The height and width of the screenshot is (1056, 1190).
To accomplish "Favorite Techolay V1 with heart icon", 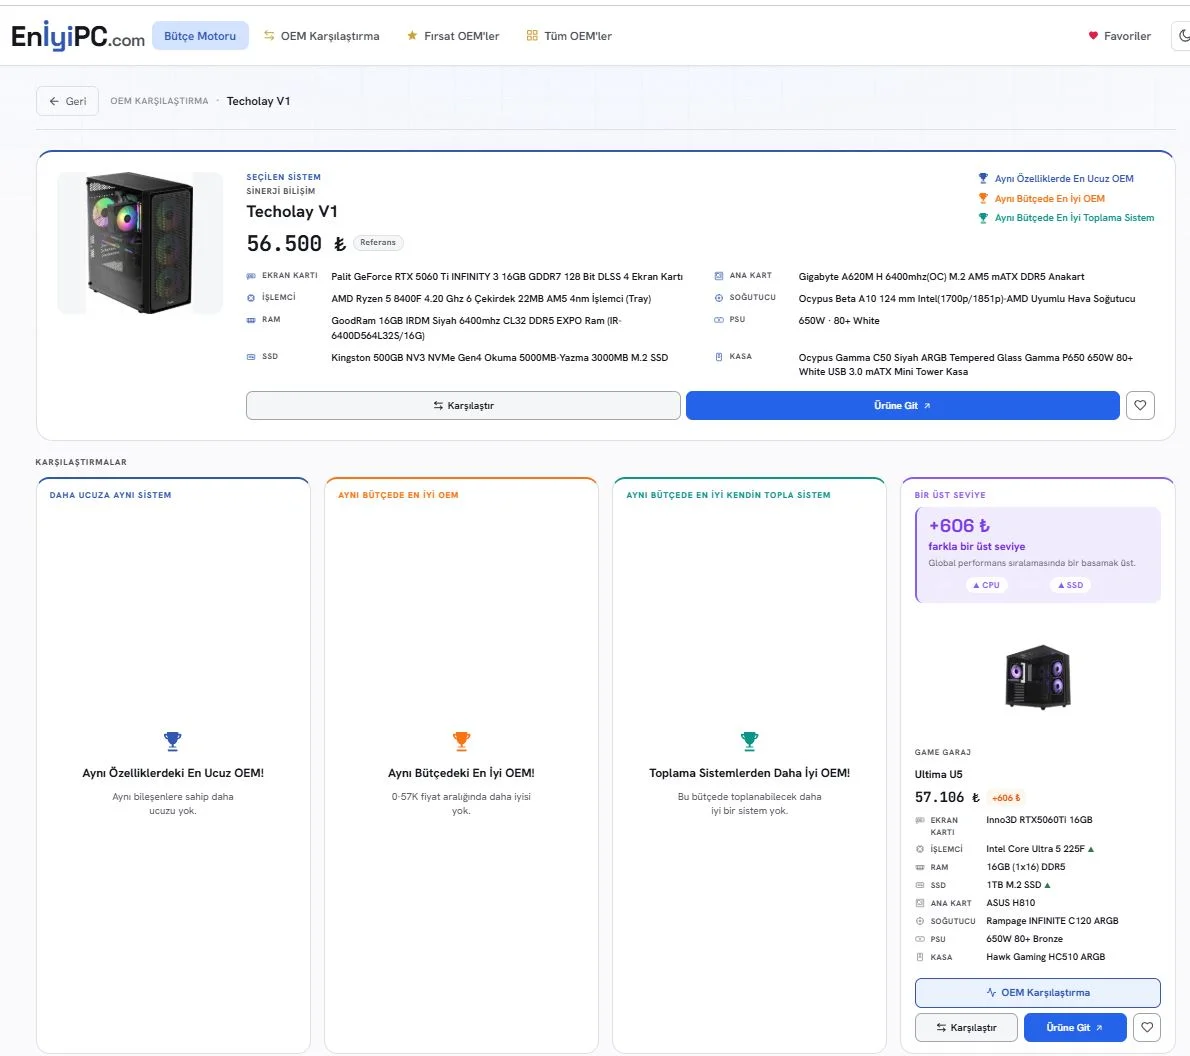I will click(1140, 405).
